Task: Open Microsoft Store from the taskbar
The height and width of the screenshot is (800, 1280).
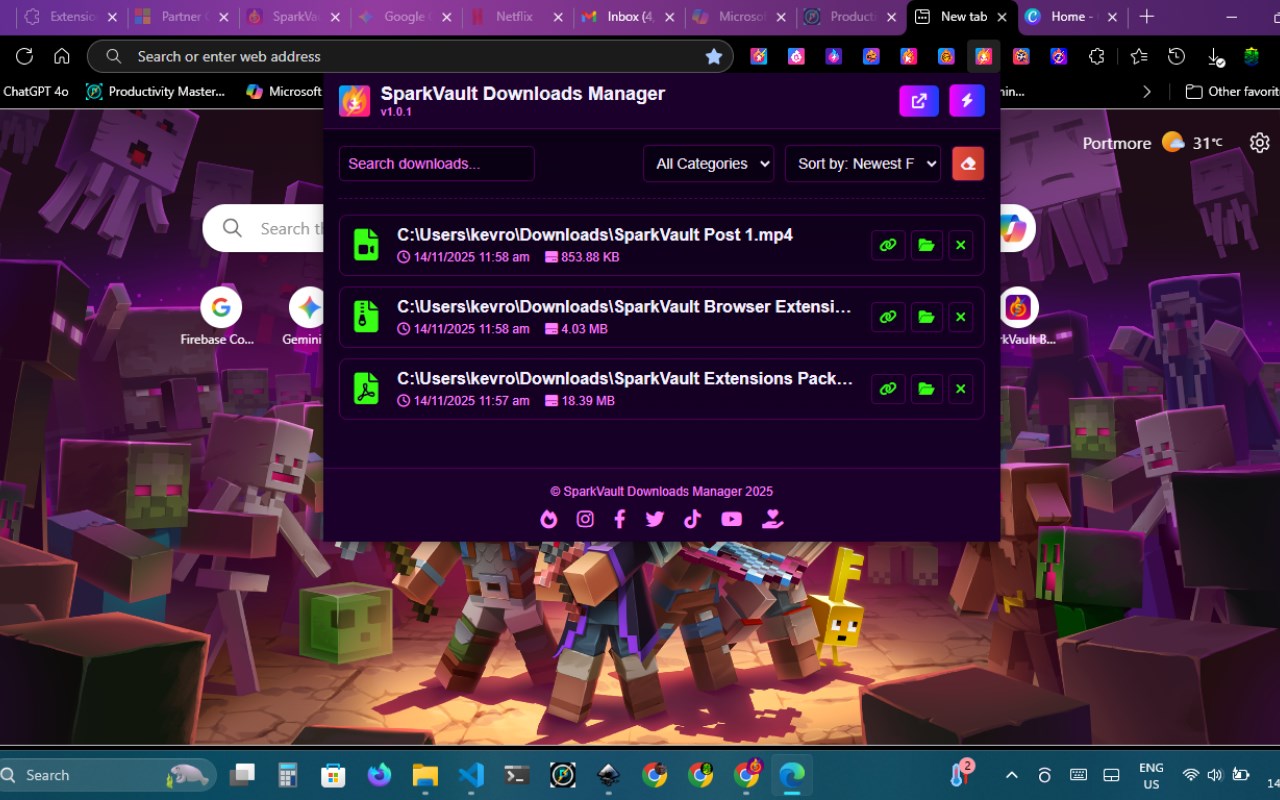Action: tap(333, 775)
